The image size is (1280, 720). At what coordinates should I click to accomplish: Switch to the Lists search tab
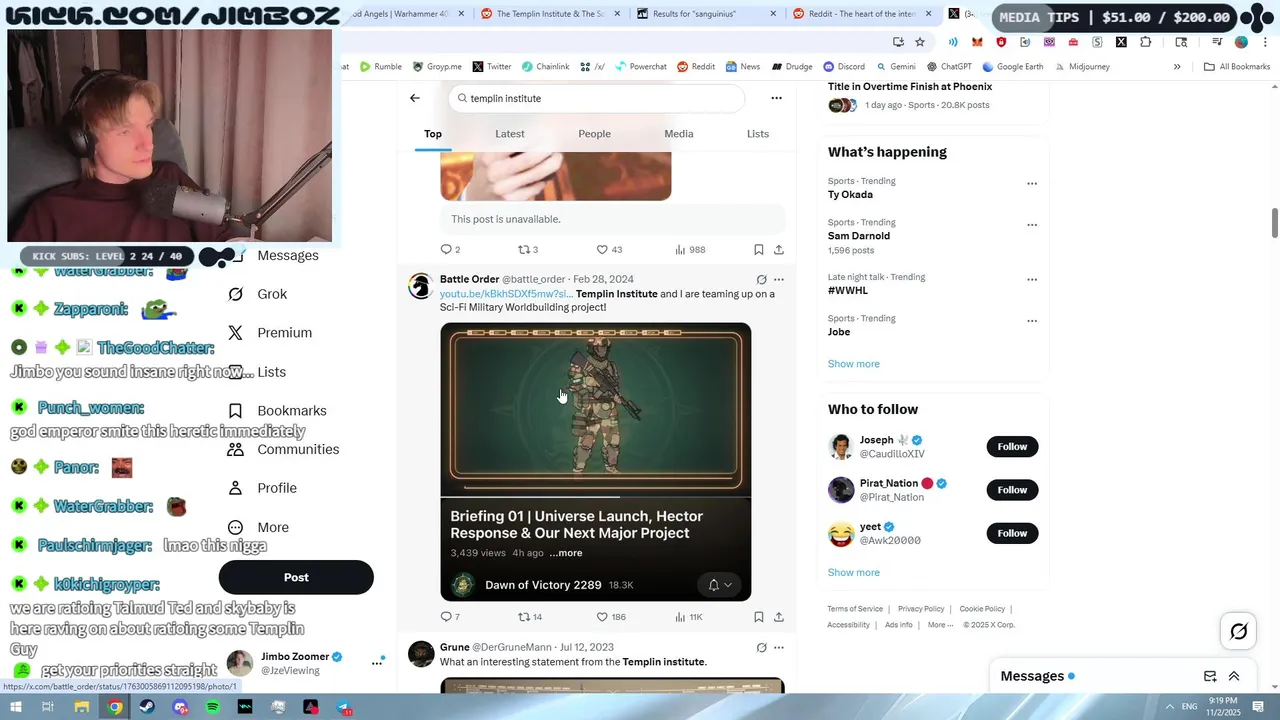point(757,134)
